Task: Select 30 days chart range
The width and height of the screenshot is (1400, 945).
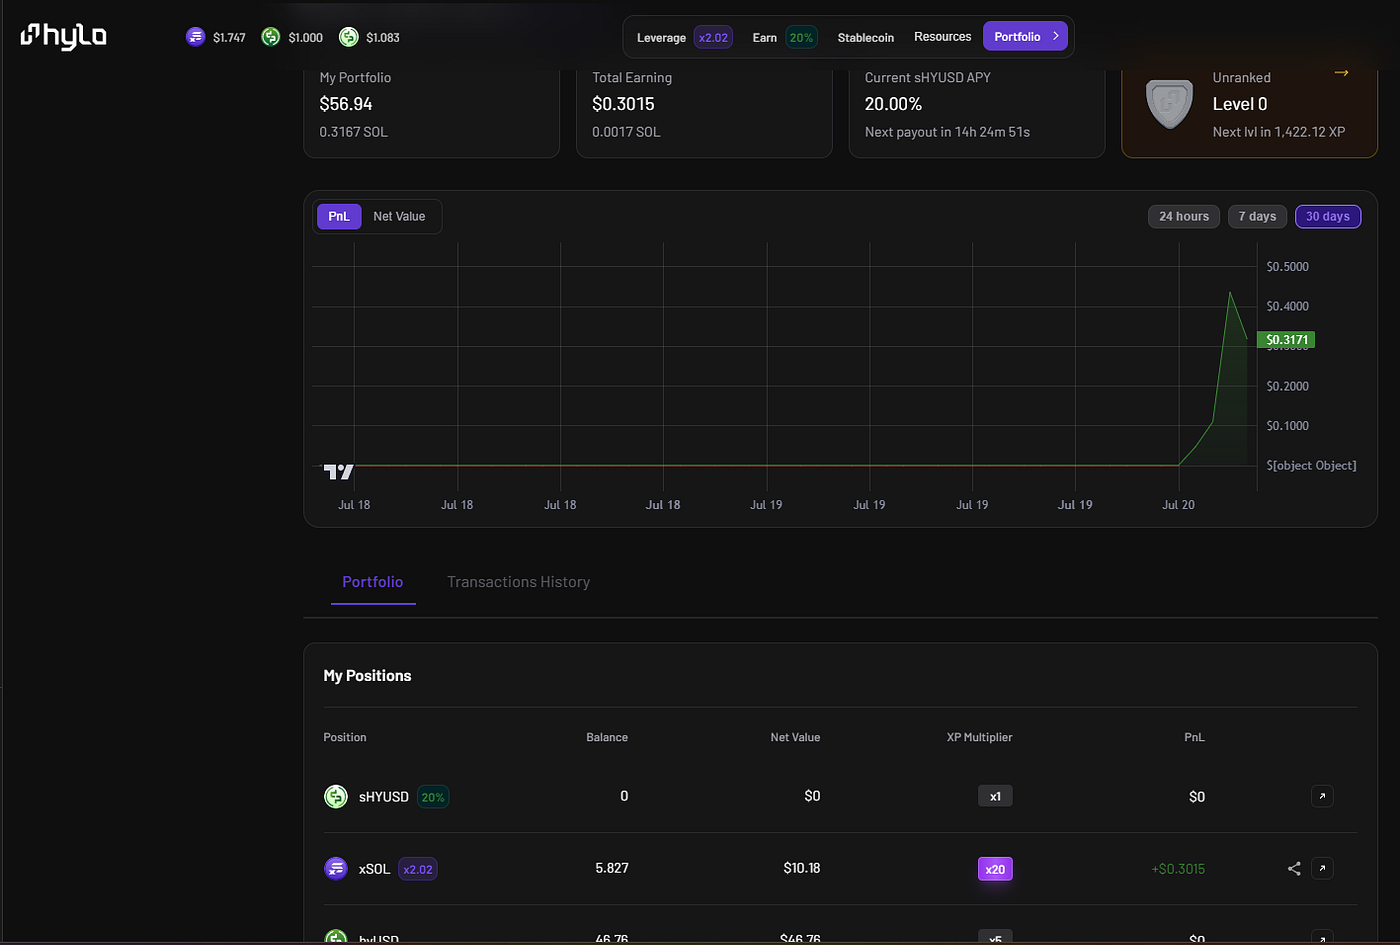Action: (1328, 216)
